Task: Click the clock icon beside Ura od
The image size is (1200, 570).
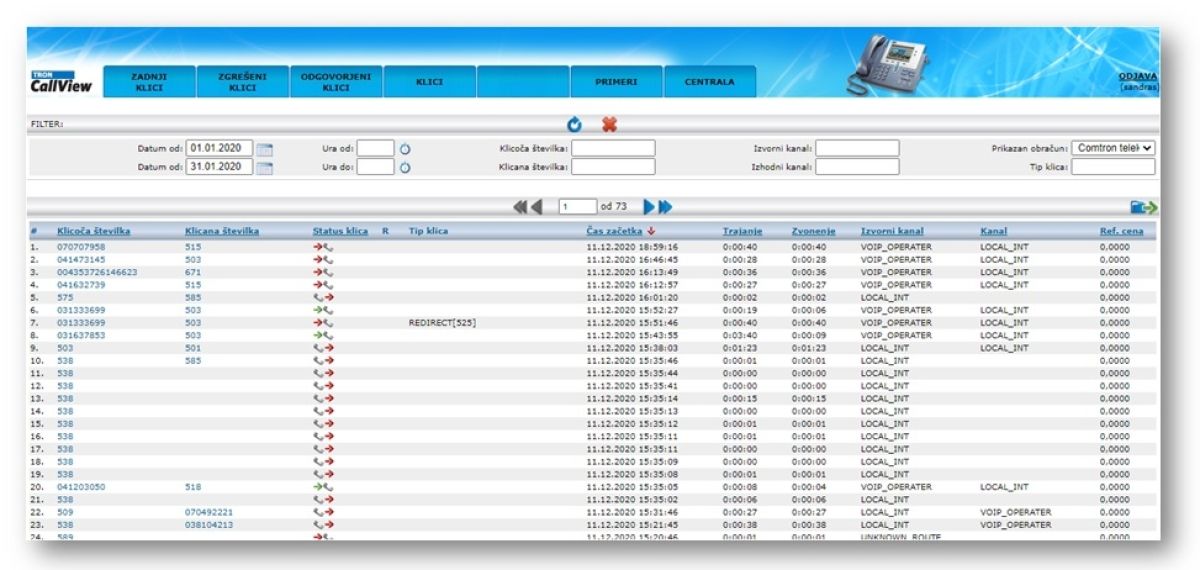Action: (x=407, y=149)
